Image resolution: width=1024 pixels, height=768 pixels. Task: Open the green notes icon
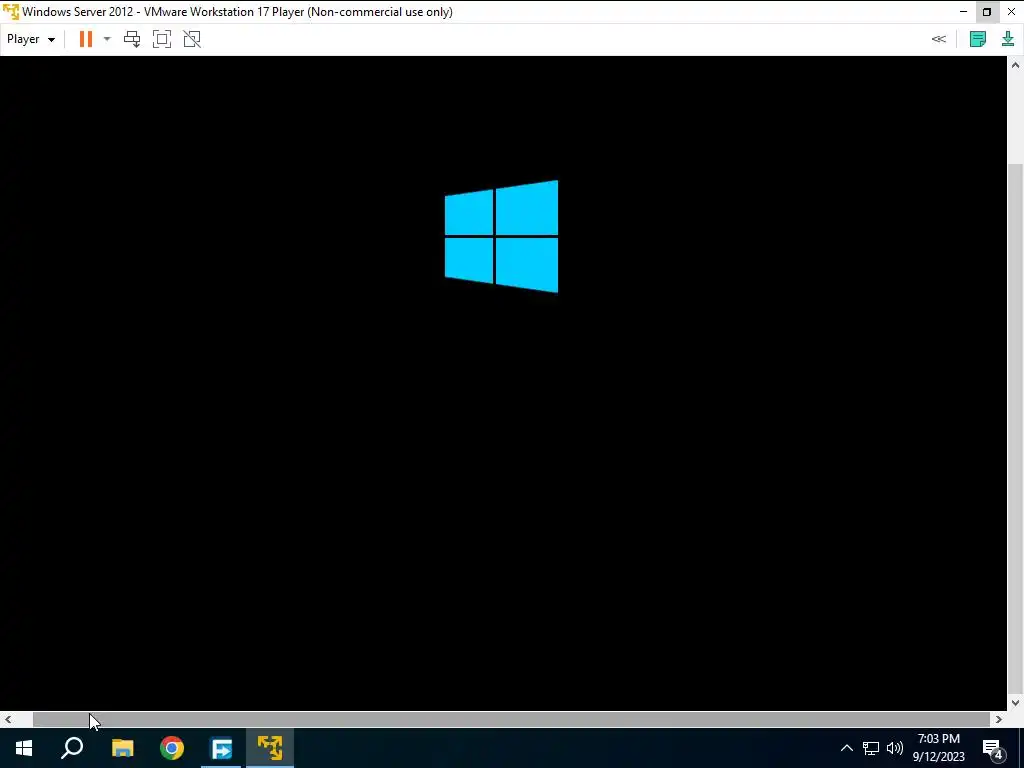tap(978, 39)
